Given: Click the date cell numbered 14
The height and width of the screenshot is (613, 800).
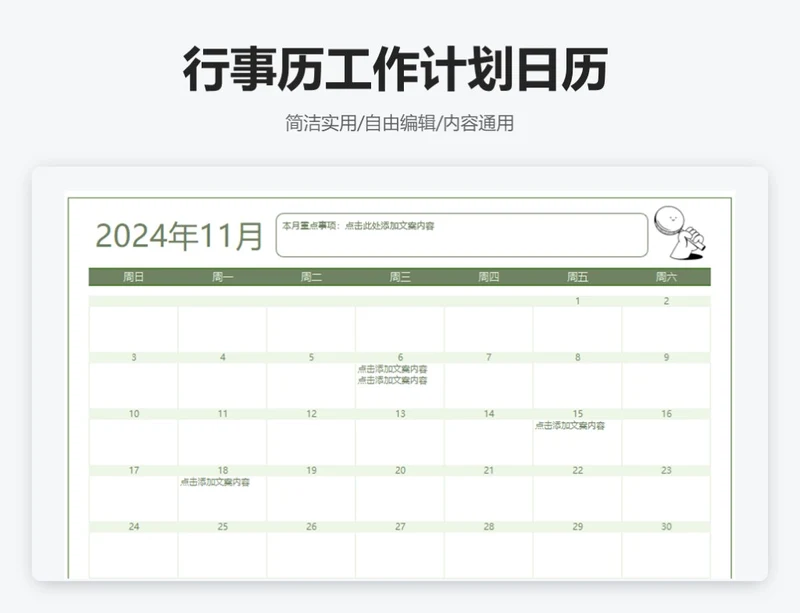Looking at the screenshot, I should click(489, 414).
